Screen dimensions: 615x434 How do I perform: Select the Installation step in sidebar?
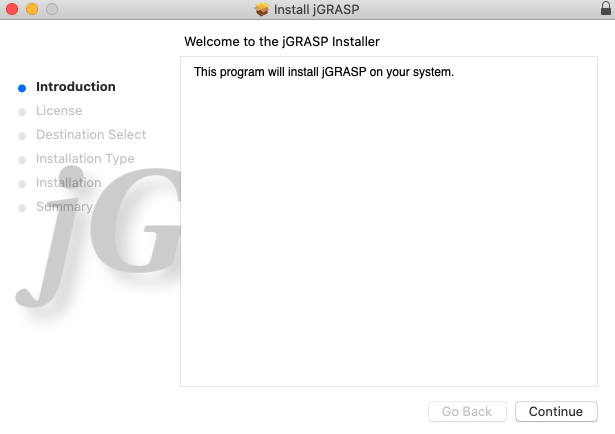pos(69,182)
